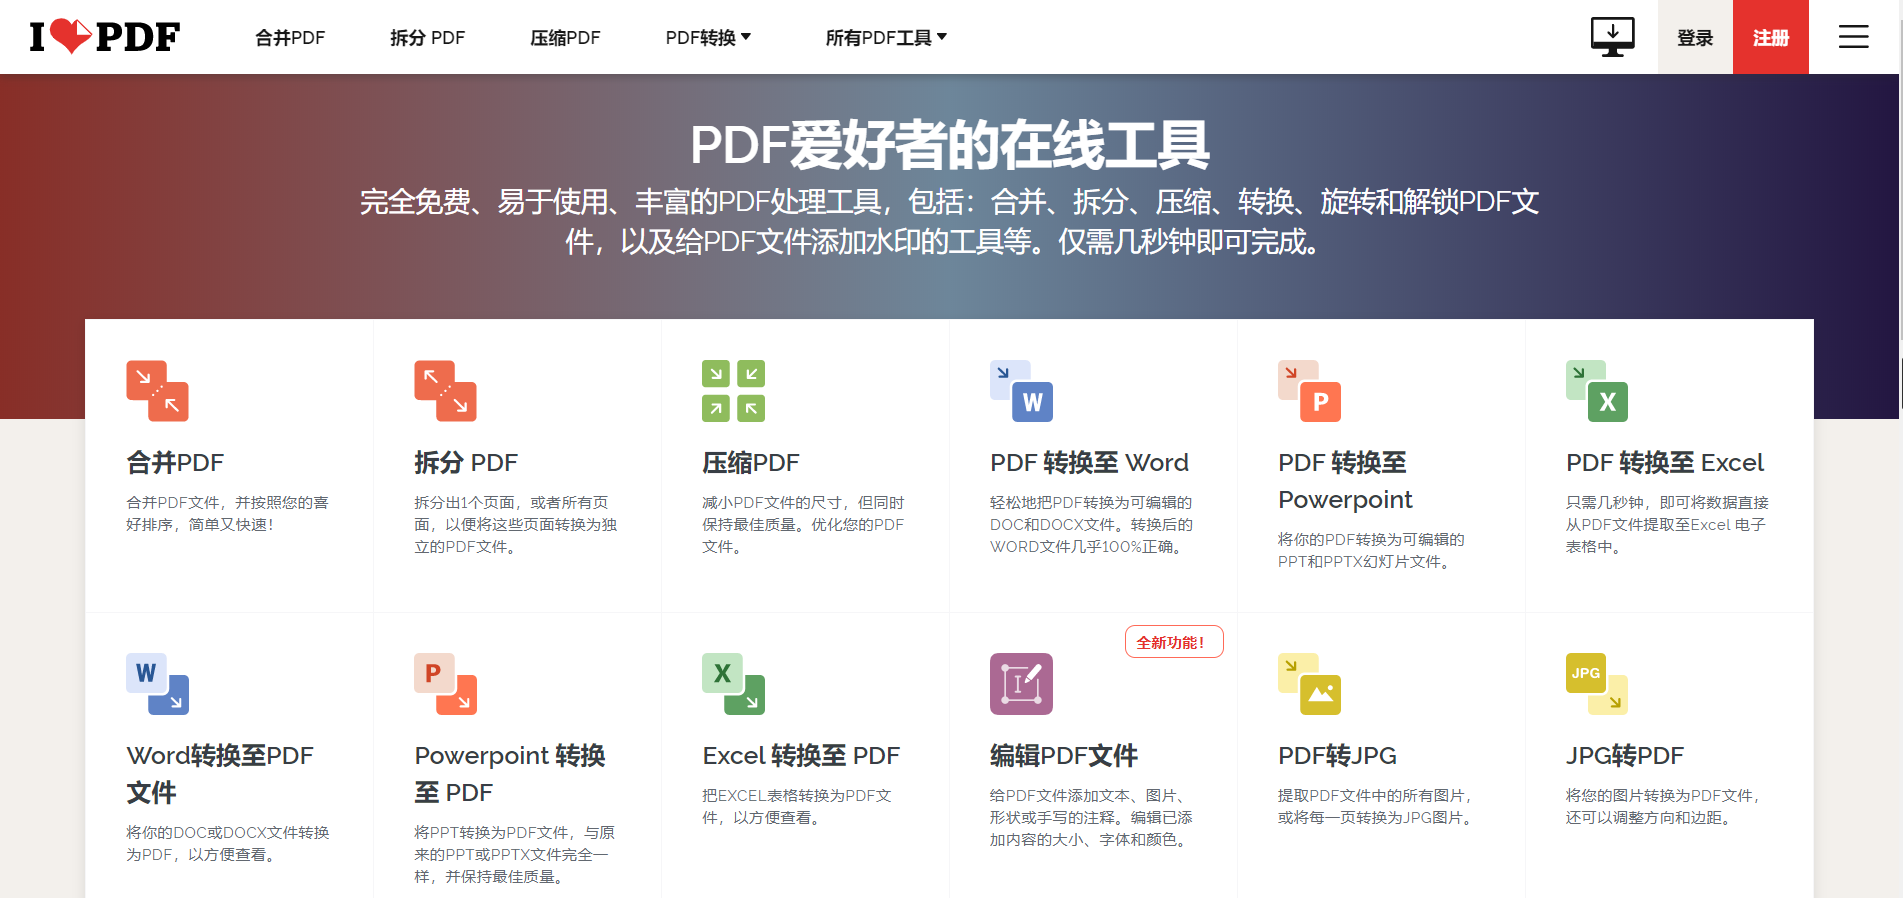Open the hamburger menu icon
Viewport: 1903px width, 898px height.
(x=1853, y=37)
